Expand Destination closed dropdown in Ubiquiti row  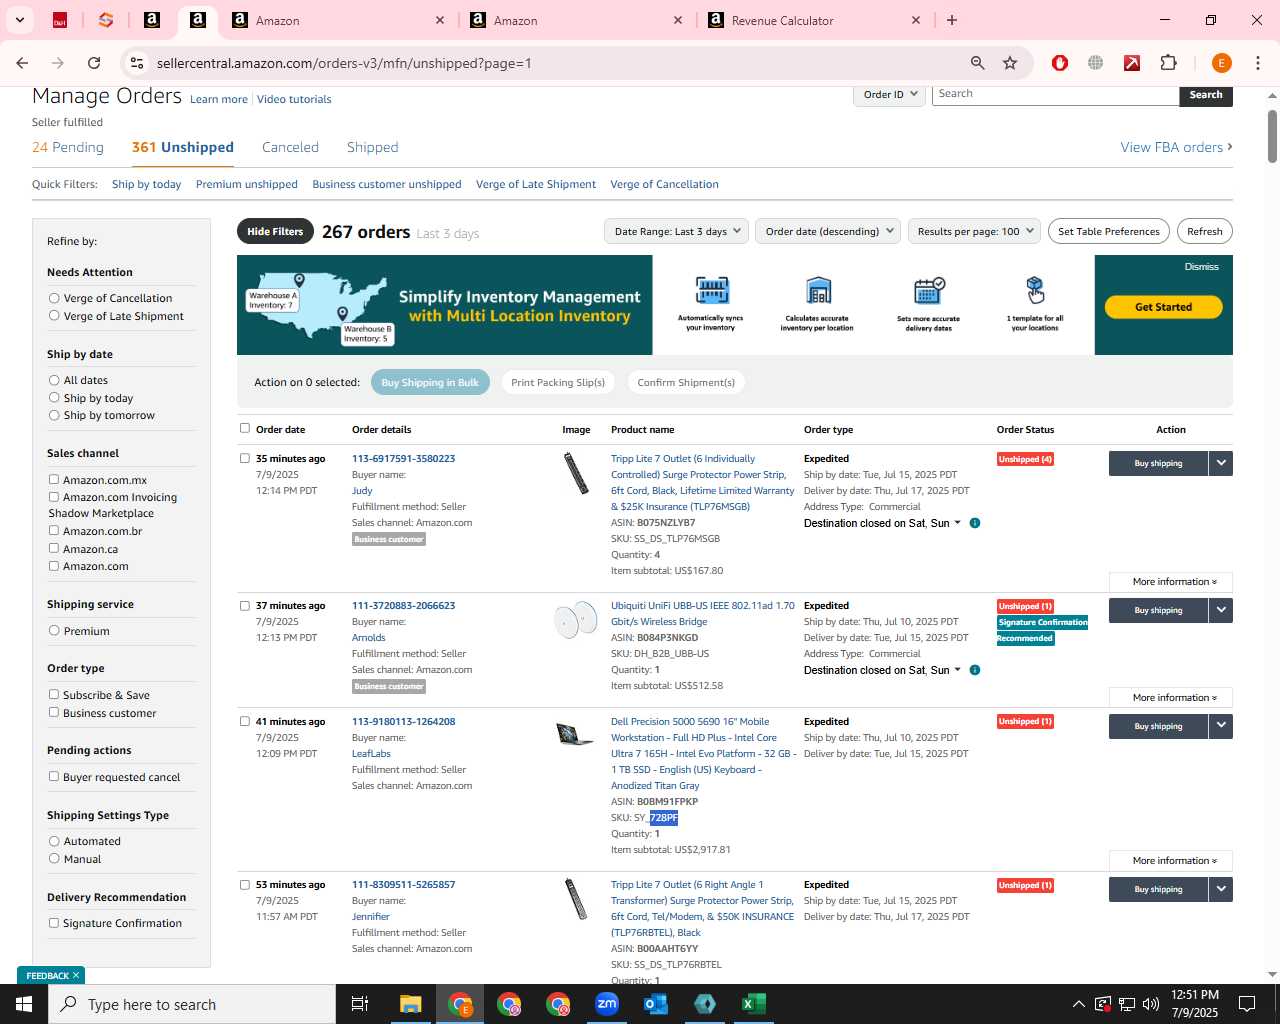[957, 670]
